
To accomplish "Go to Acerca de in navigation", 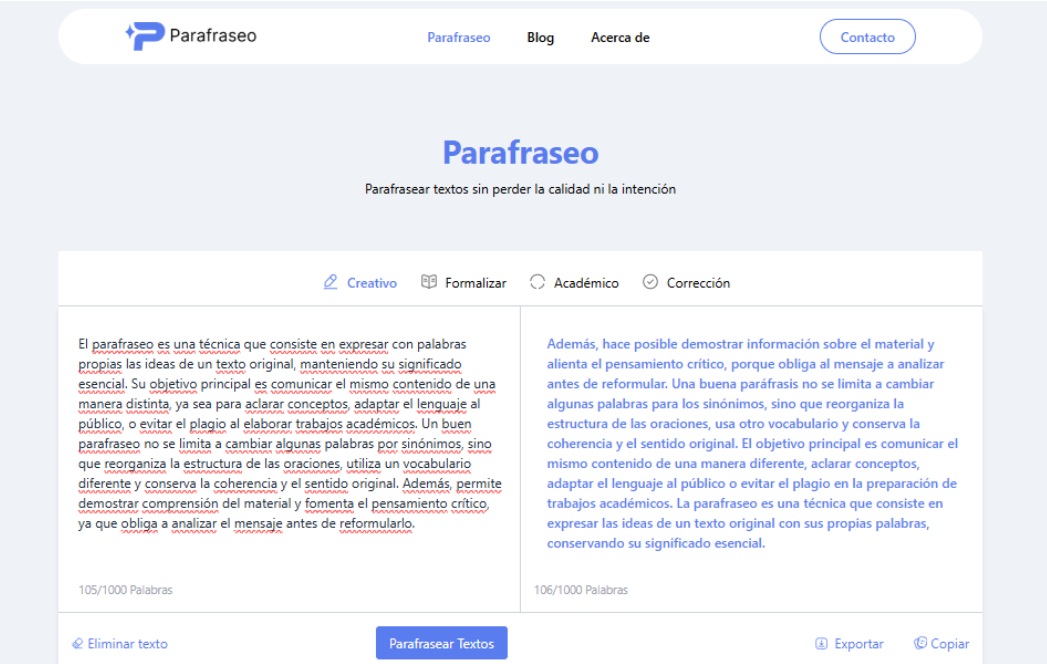I will pyautogui.click(x=620, y=38).
